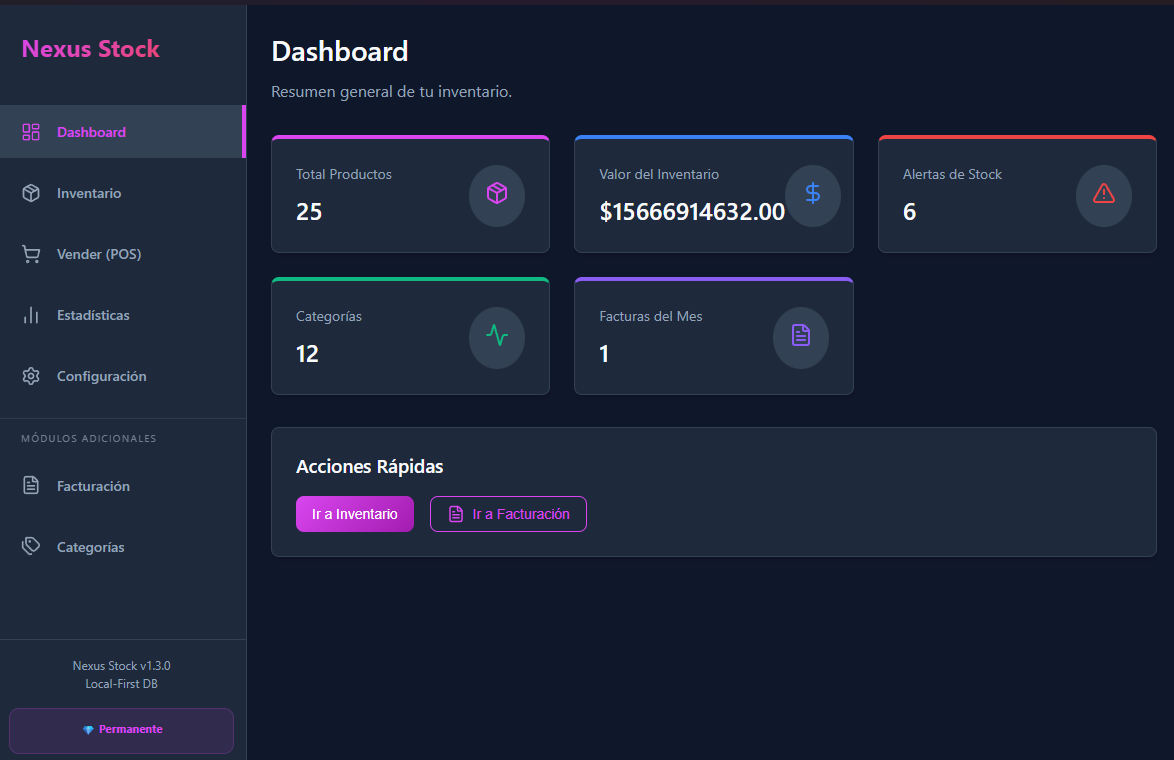Go to Vender (POS) page

point(123,255)
